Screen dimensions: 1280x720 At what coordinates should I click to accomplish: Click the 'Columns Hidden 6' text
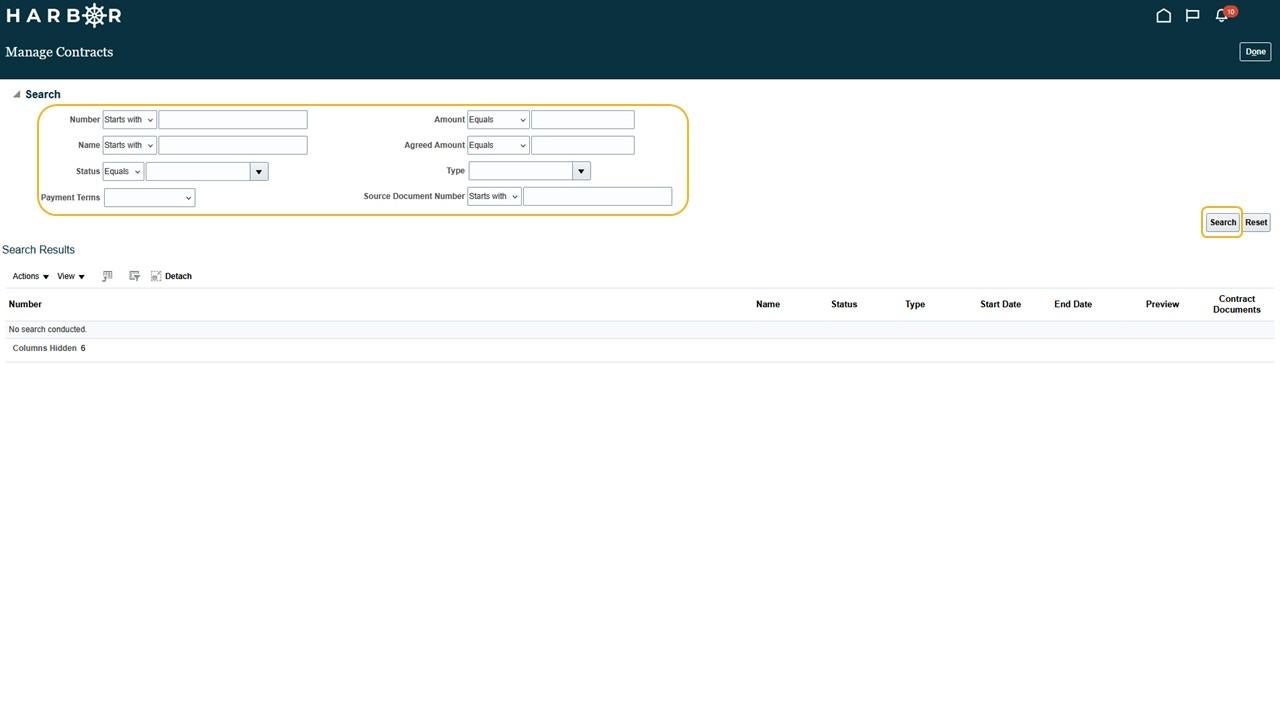pyautogui.click(x=49, y=348)
